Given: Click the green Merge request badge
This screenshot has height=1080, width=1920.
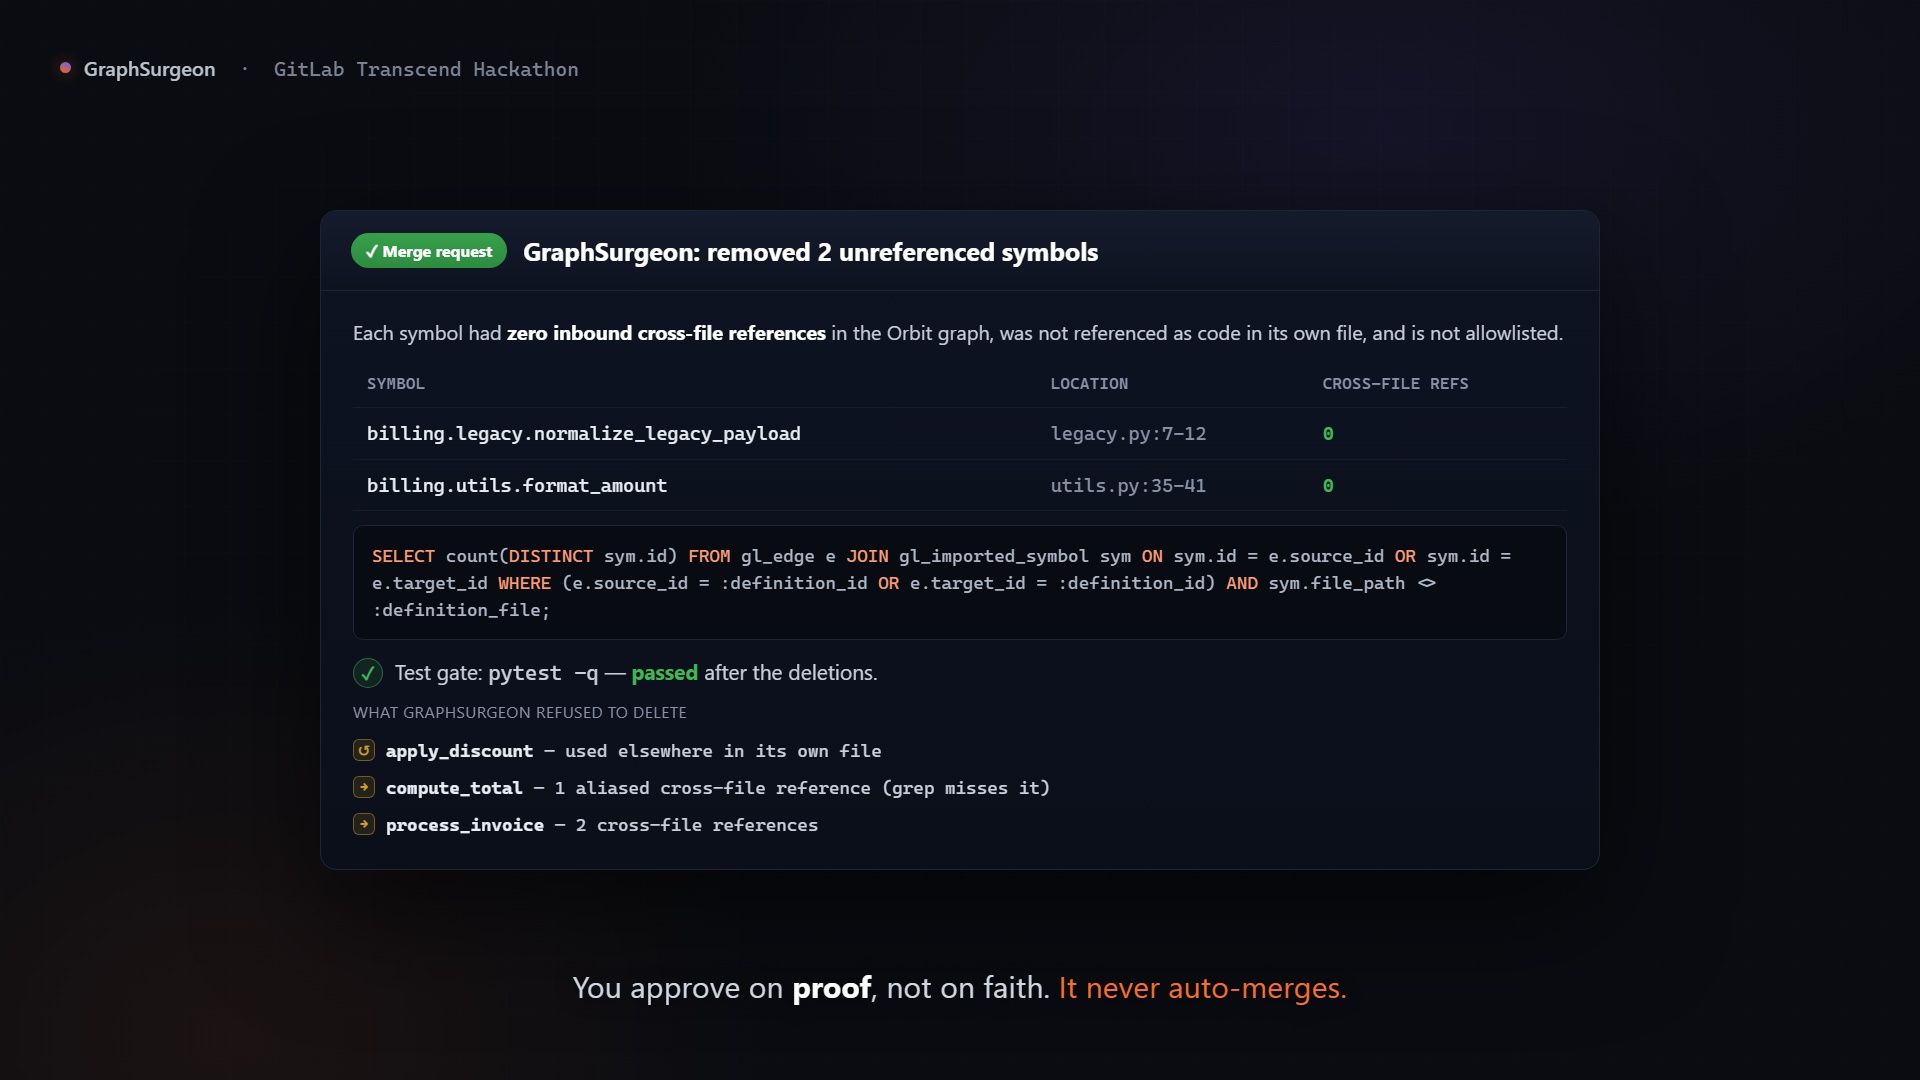Looking at the screenshot, I should [429, 251].
